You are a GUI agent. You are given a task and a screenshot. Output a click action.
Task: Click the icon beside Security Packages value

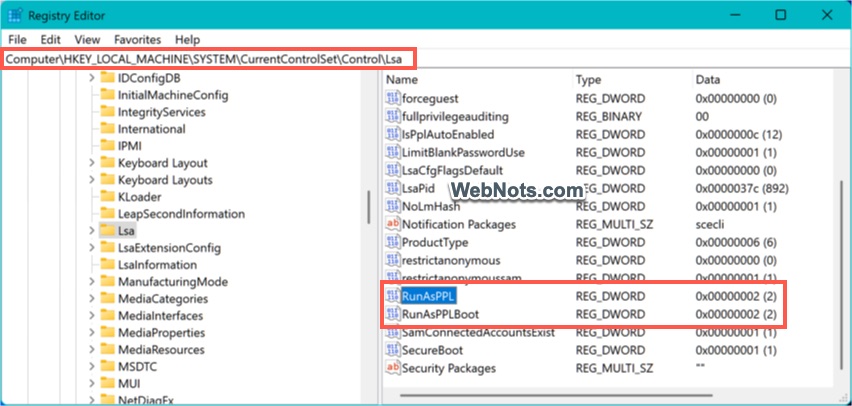pos(392,368)
